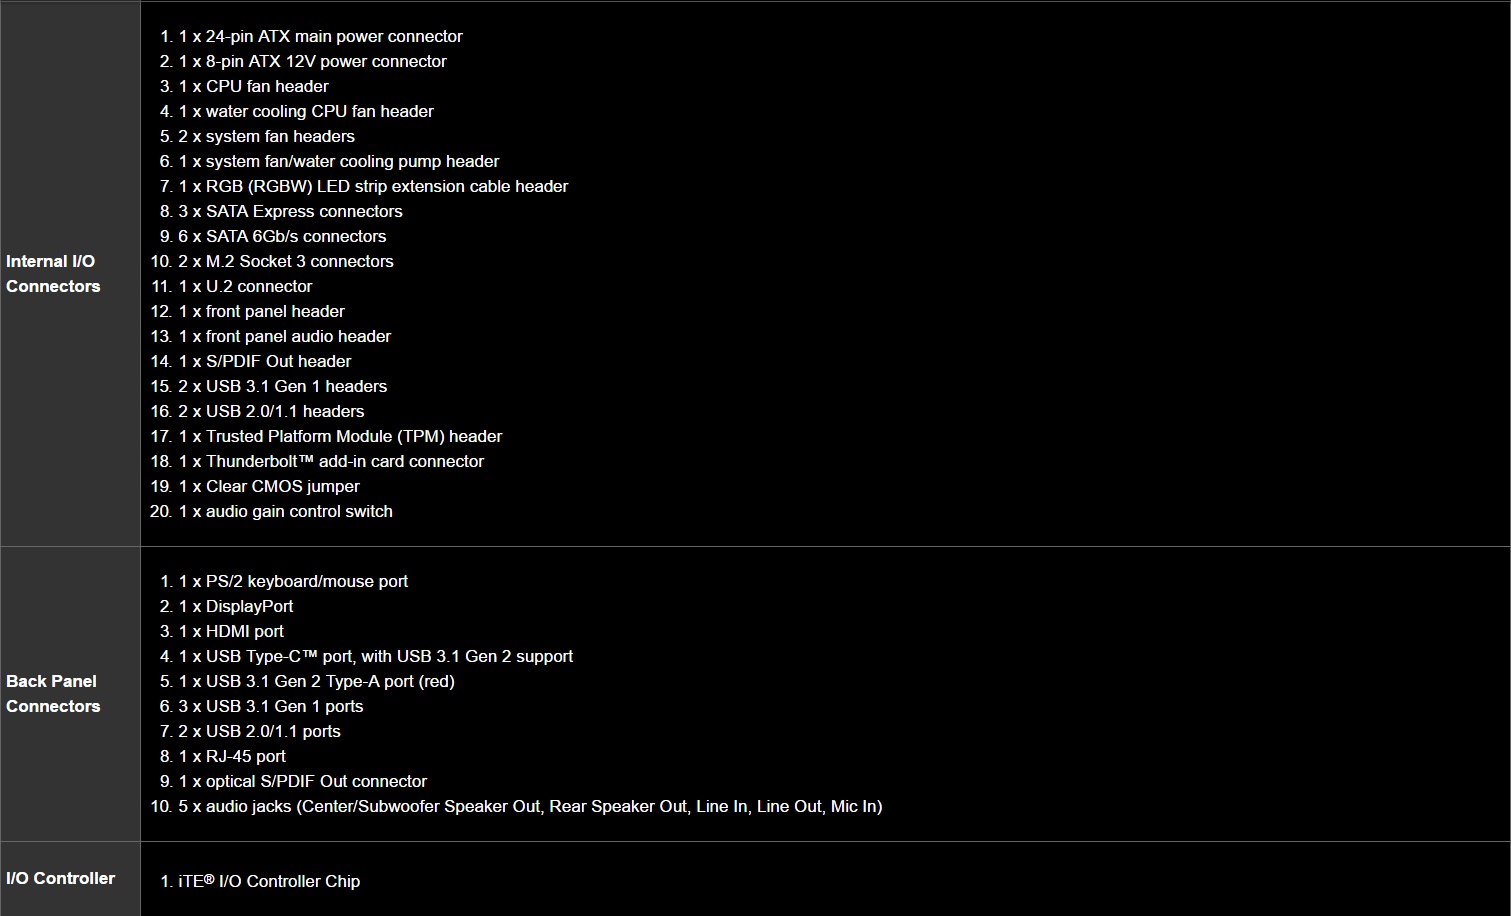Click the Back Panel Connectors row heading
This screenshot has height=916, width=1511.
[x=53, y=694]
